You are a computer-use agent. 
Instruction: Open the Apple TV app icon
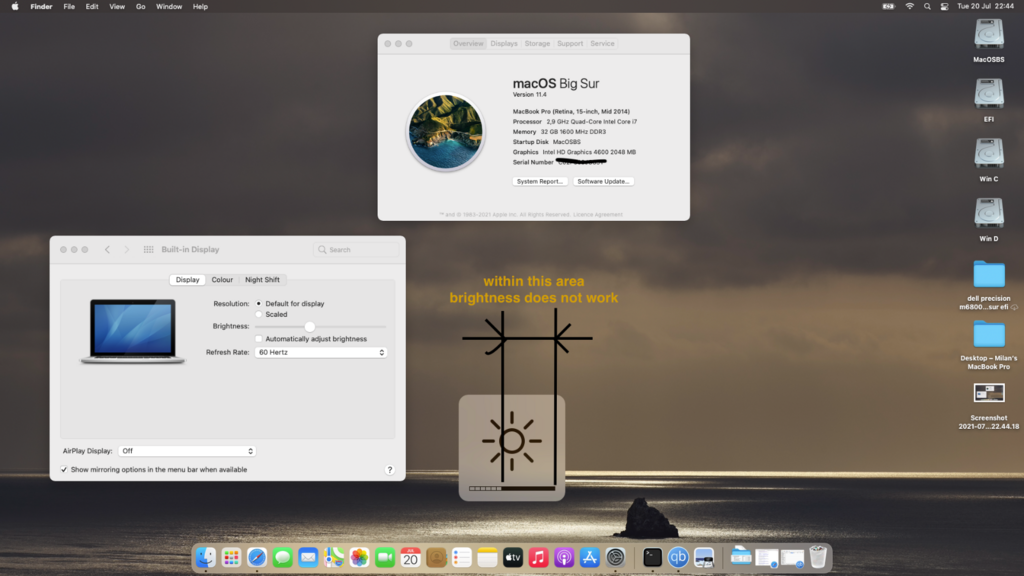513,557
